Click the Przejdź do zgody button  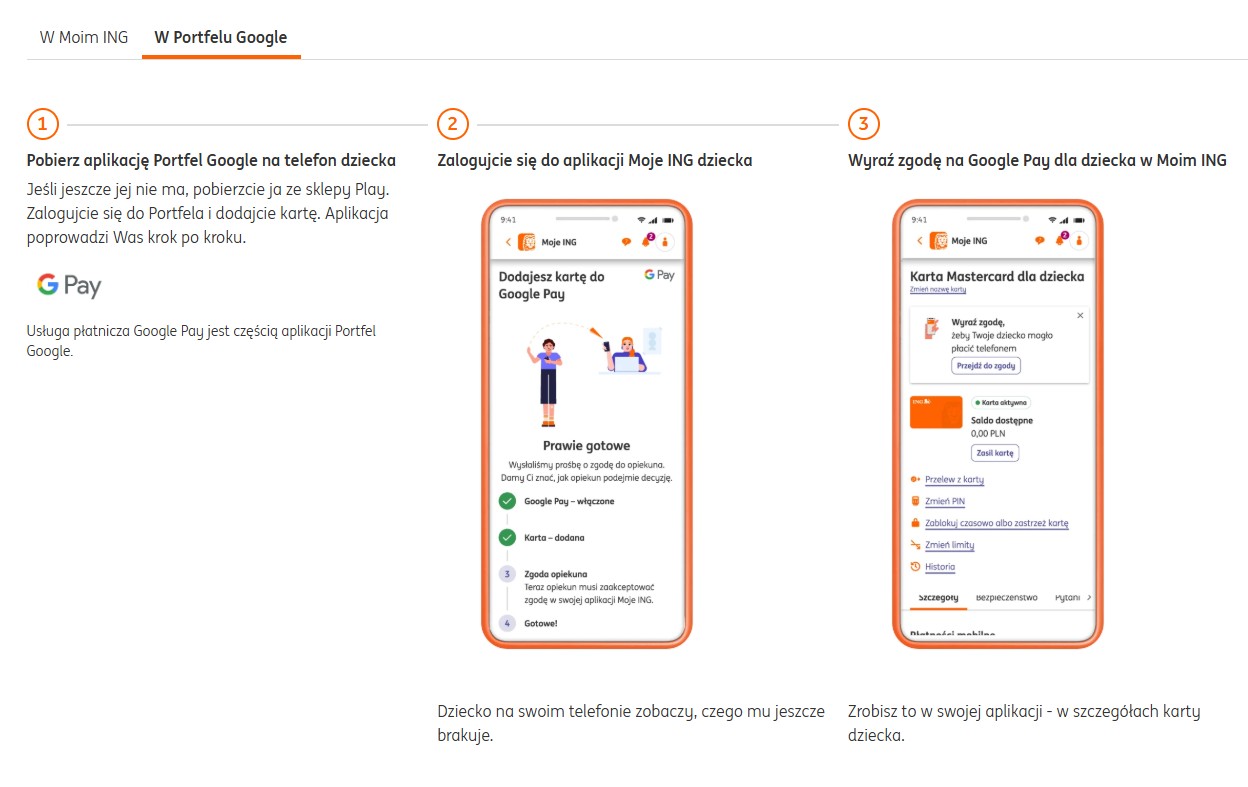985,365
